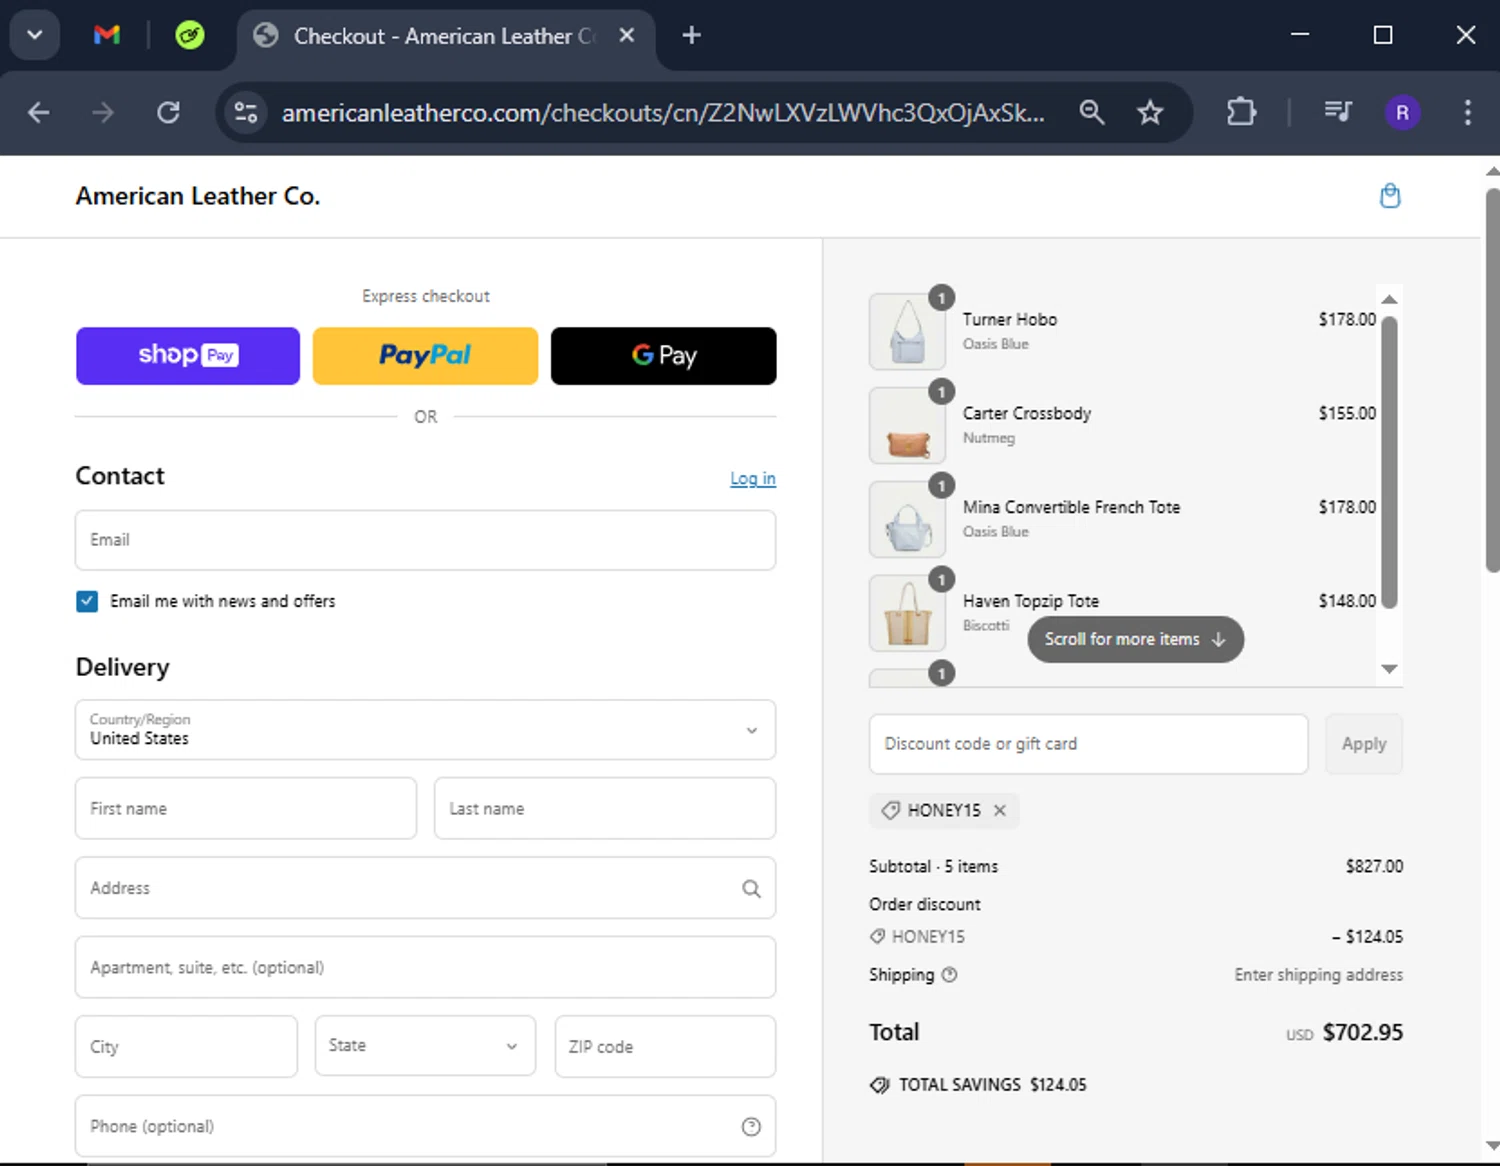Image resolution: width=1500 pixels, height=1166 pixels.
Task: Click the address bar URL
Action: (663, 112)
